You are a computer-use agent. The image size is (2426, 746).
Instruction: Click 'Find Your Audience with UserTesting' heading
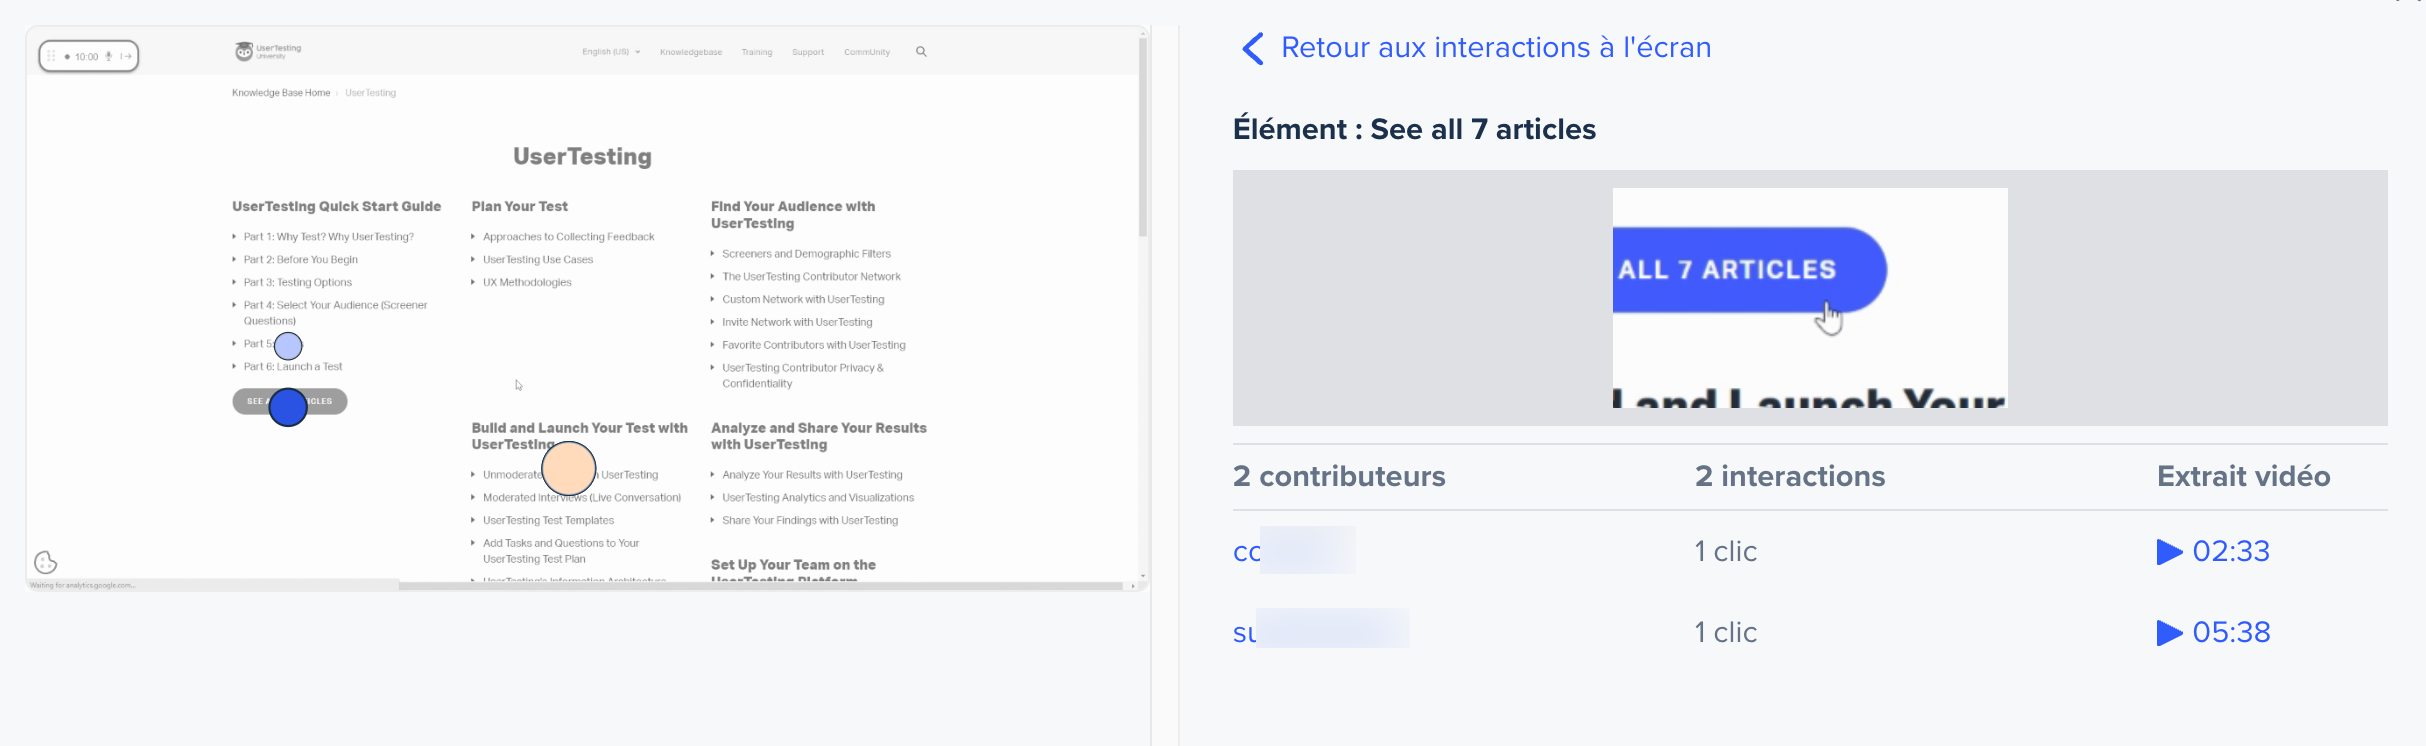793,215
